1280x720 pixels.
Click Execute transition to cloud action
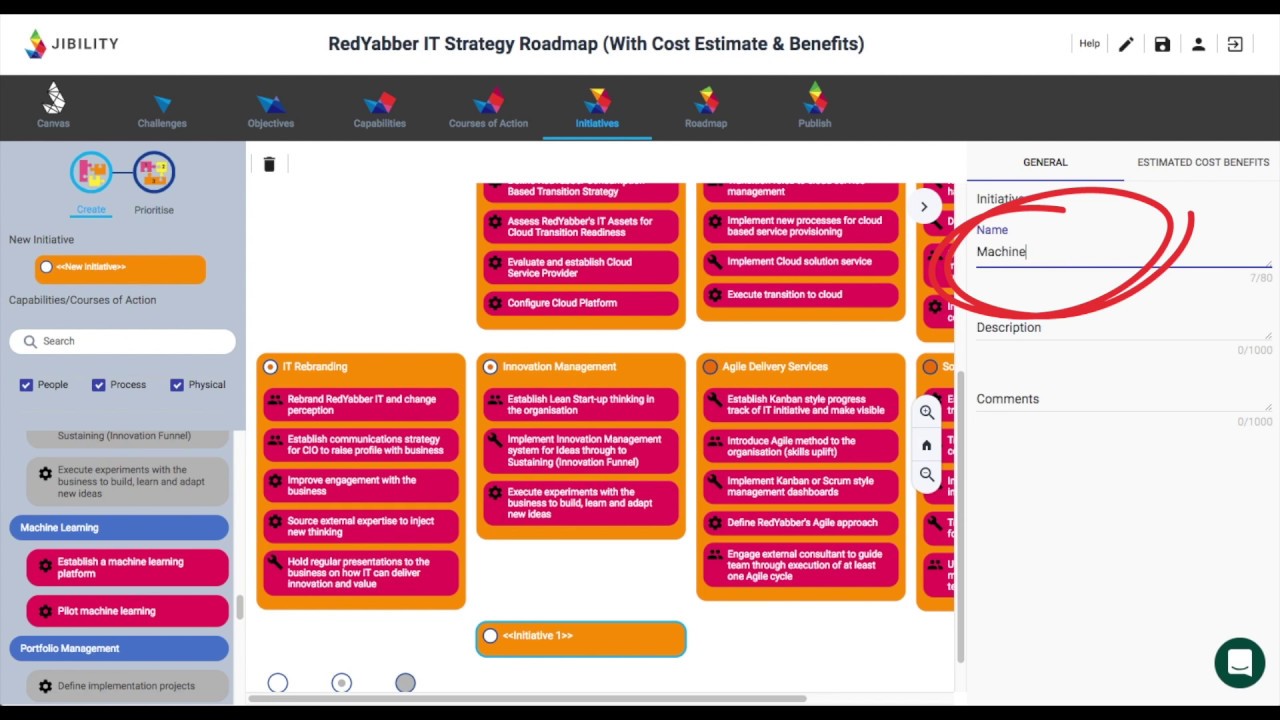801,295
